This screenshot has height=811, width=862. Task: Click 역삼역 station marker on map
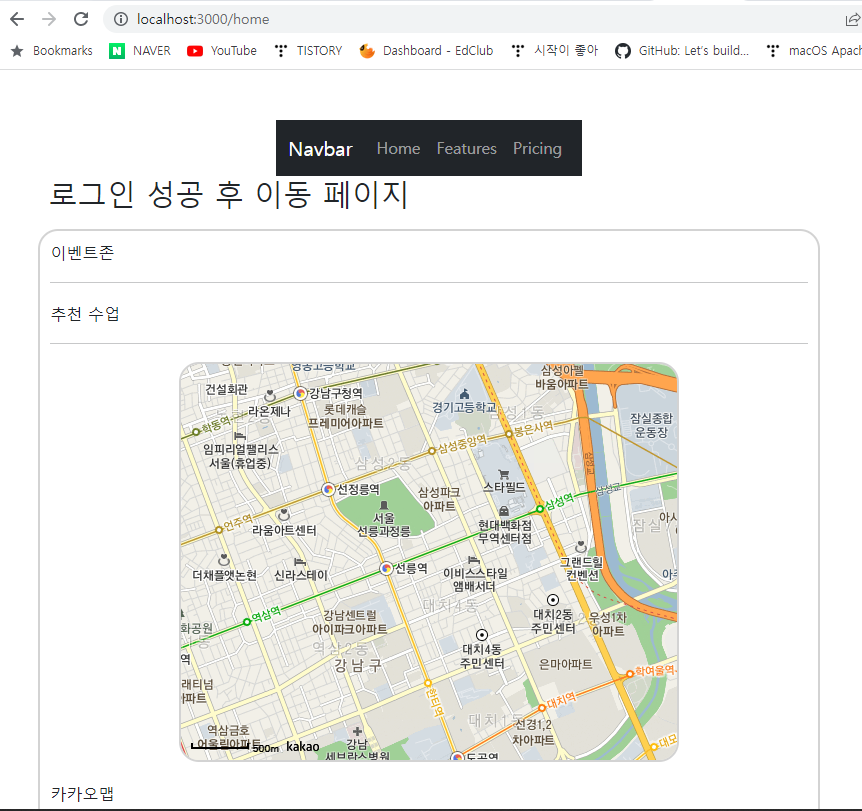tap(247, 622)
